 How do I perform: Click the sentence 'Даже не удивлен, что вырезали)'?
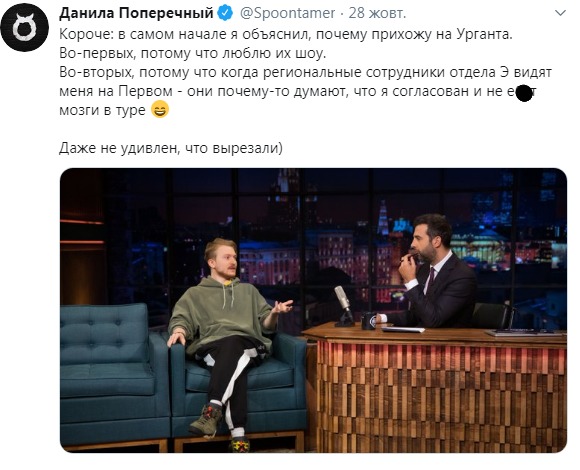pos(171,148)
